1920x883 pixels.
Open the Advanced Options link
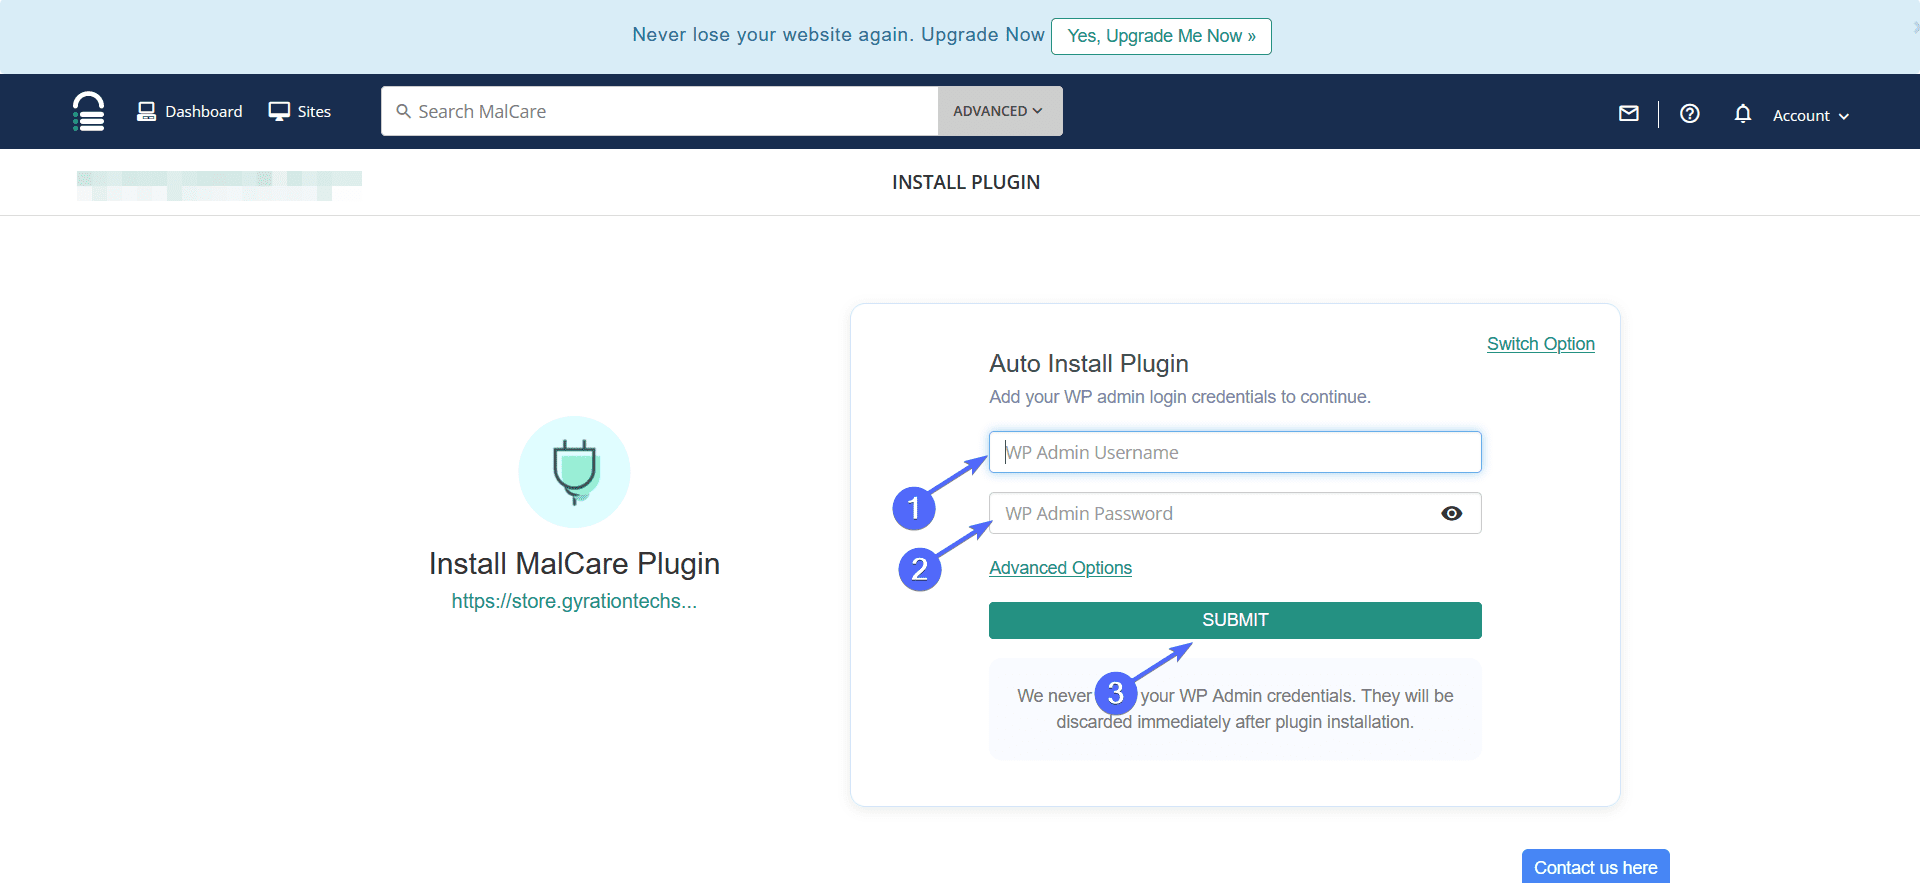point(1061,568)
